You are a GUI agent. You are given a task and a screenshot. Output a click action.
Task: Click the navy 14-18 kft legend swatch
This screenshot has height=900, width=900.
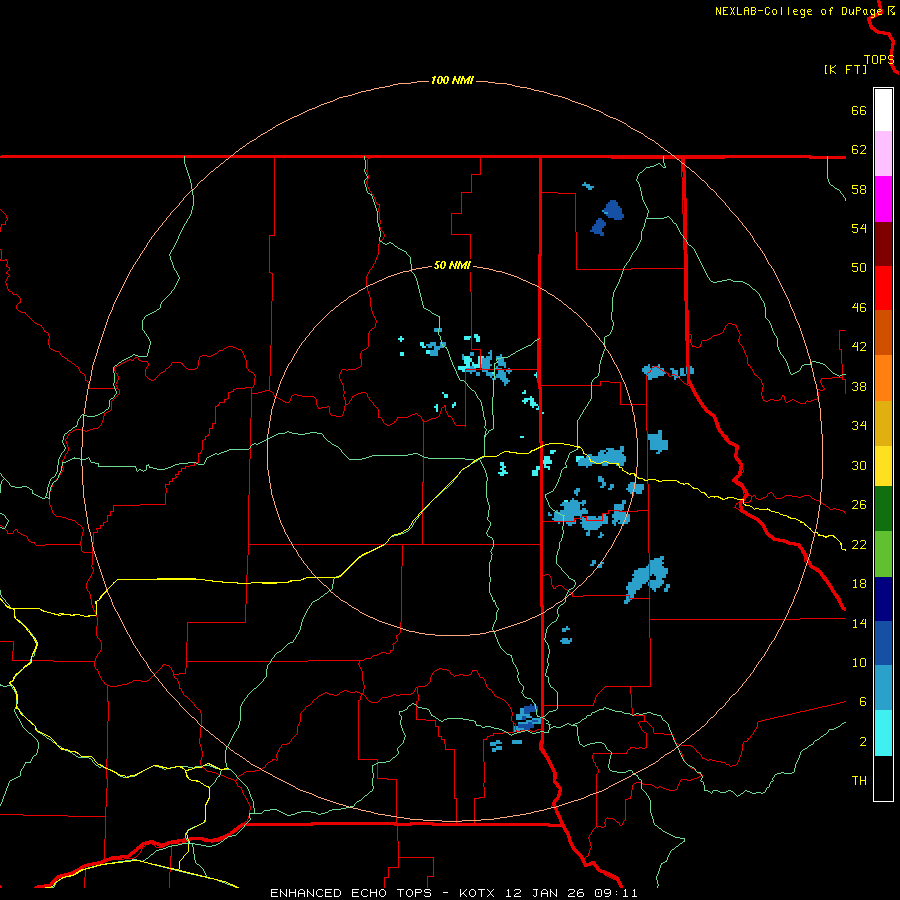(883, 599)
